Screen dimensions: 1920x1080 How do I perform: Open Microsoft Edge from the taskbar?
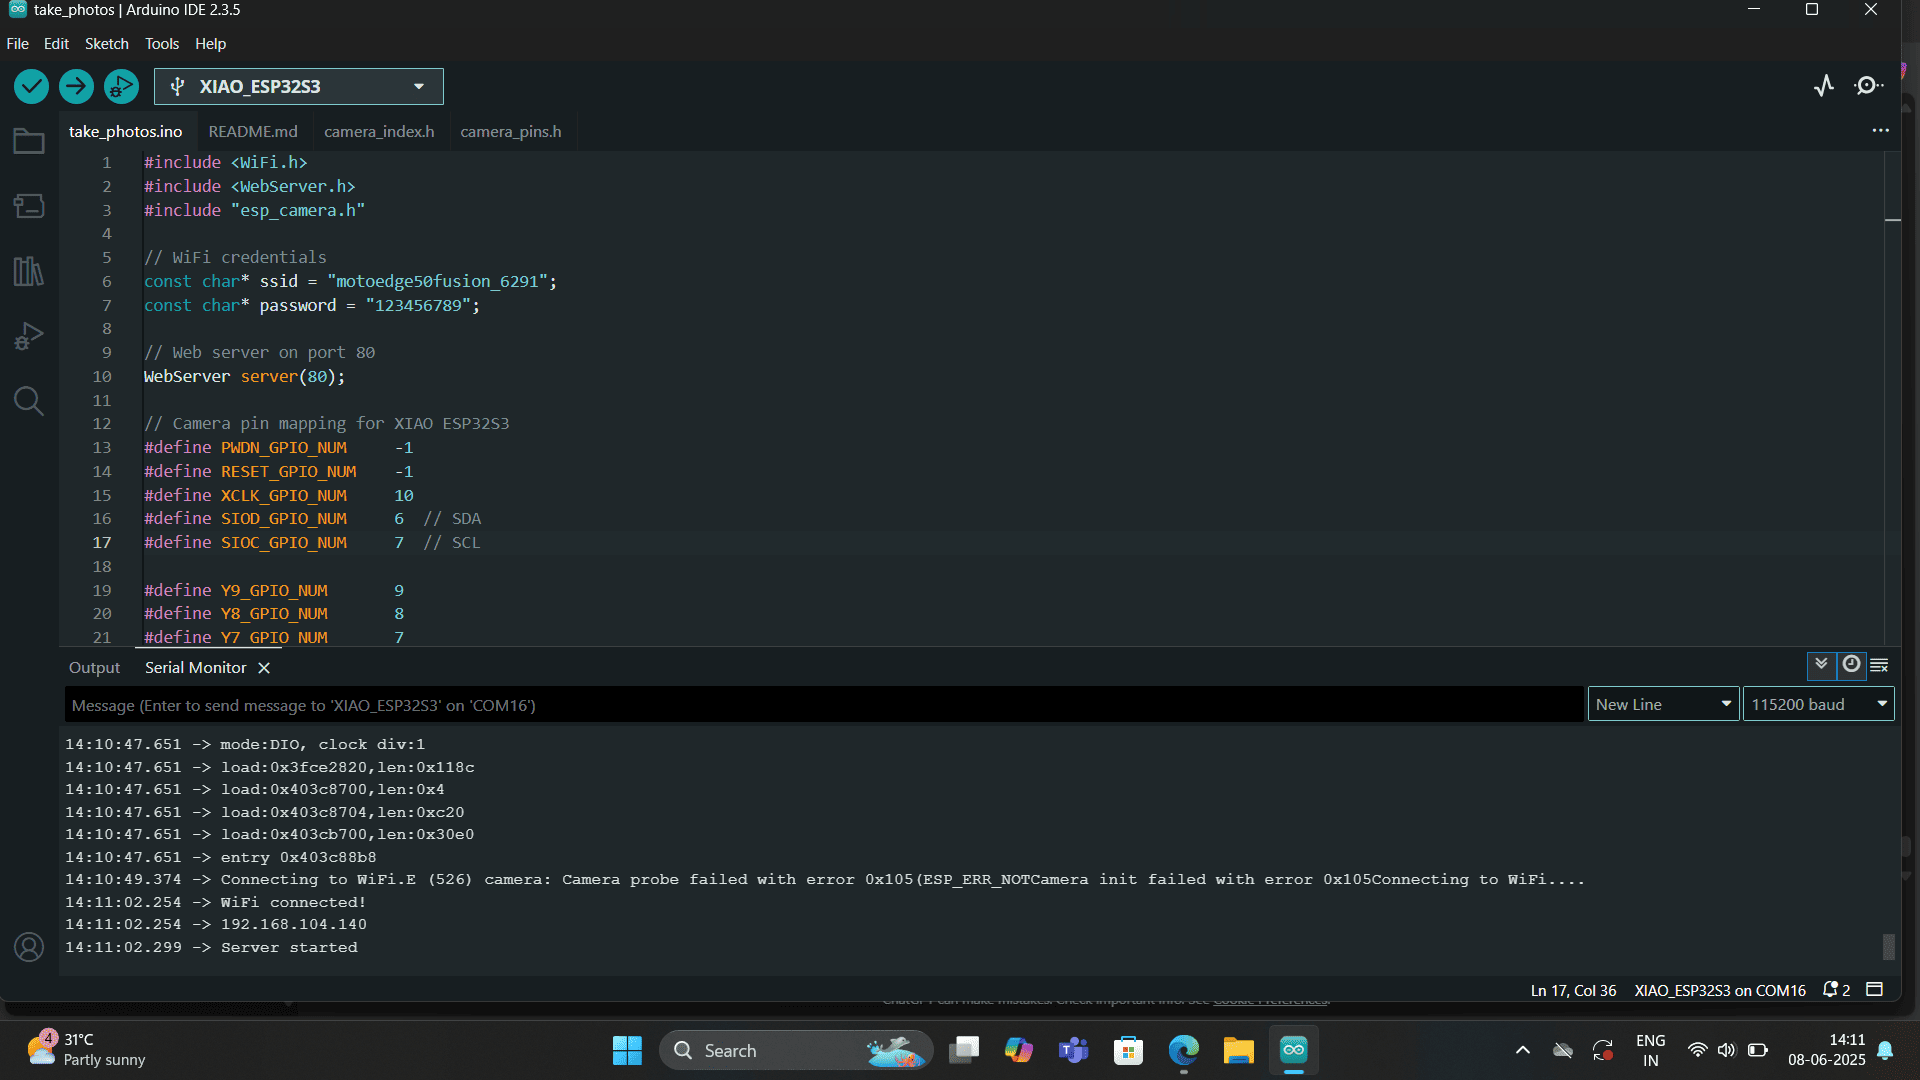point(1184,1051)
